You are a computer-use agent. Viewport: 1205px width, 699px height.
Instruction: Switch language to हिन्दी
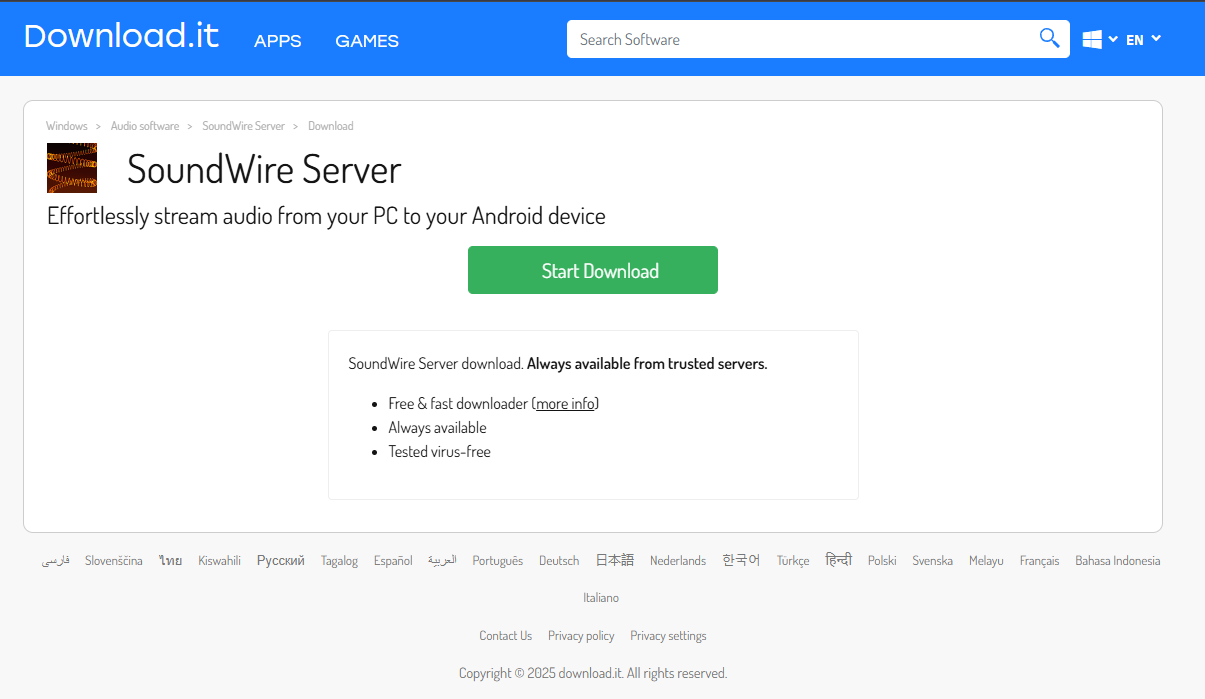tap(839, 560)
